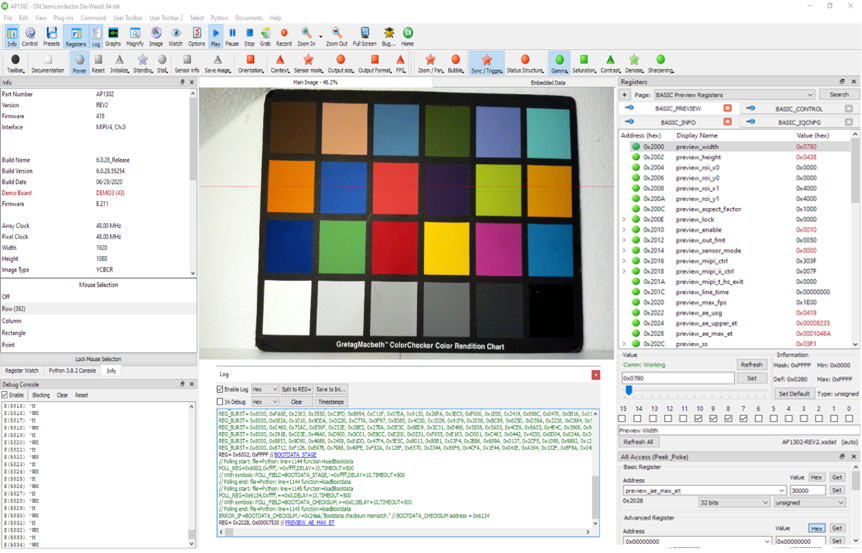Open the Page BASIC Preview Registers dropdown

click(734, 95)
